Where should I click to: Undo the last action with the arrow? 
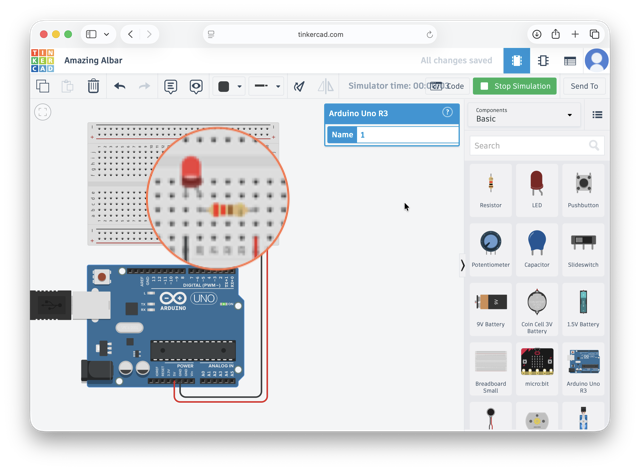pyautogui.click(x=120, y=86)
